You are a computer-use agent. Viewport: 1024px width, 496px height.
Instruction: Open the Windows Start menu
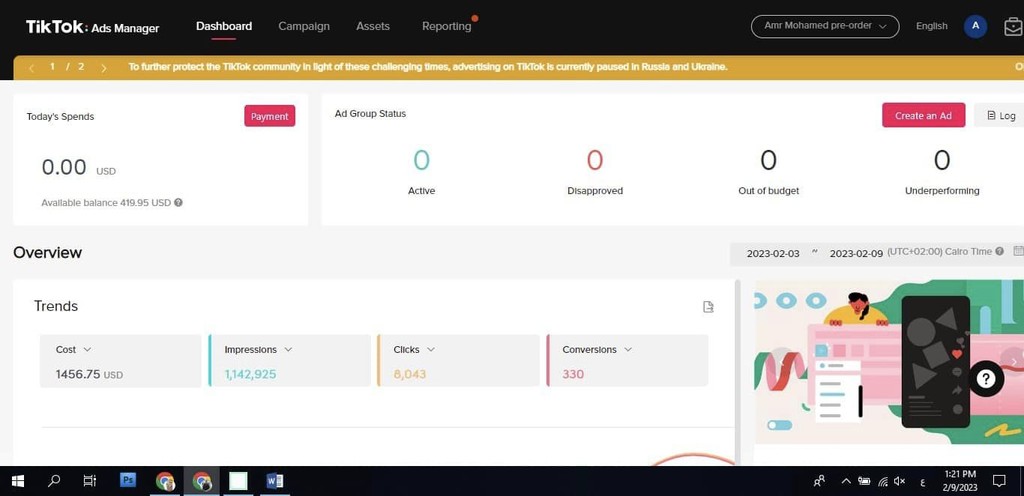tap(18, 482)
